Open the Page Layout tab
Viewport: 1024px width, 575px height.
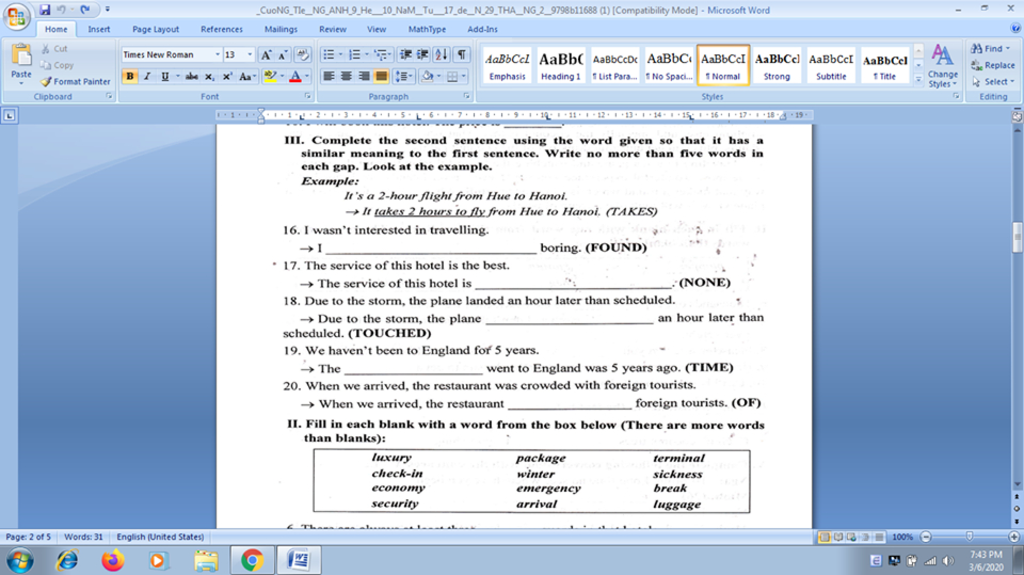click(x=155, y=29)
